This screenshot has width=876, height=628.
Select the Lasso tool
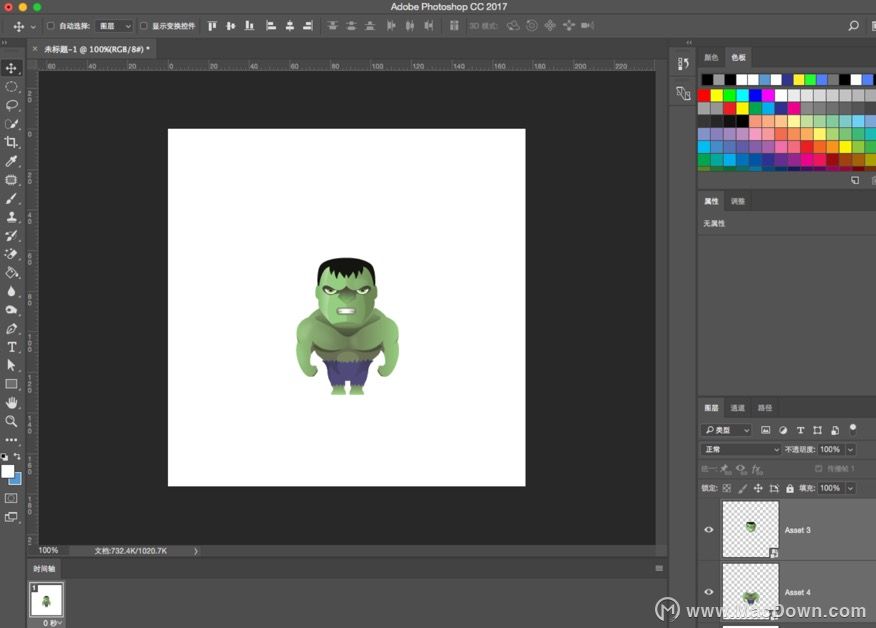click(x=11, y=105)
